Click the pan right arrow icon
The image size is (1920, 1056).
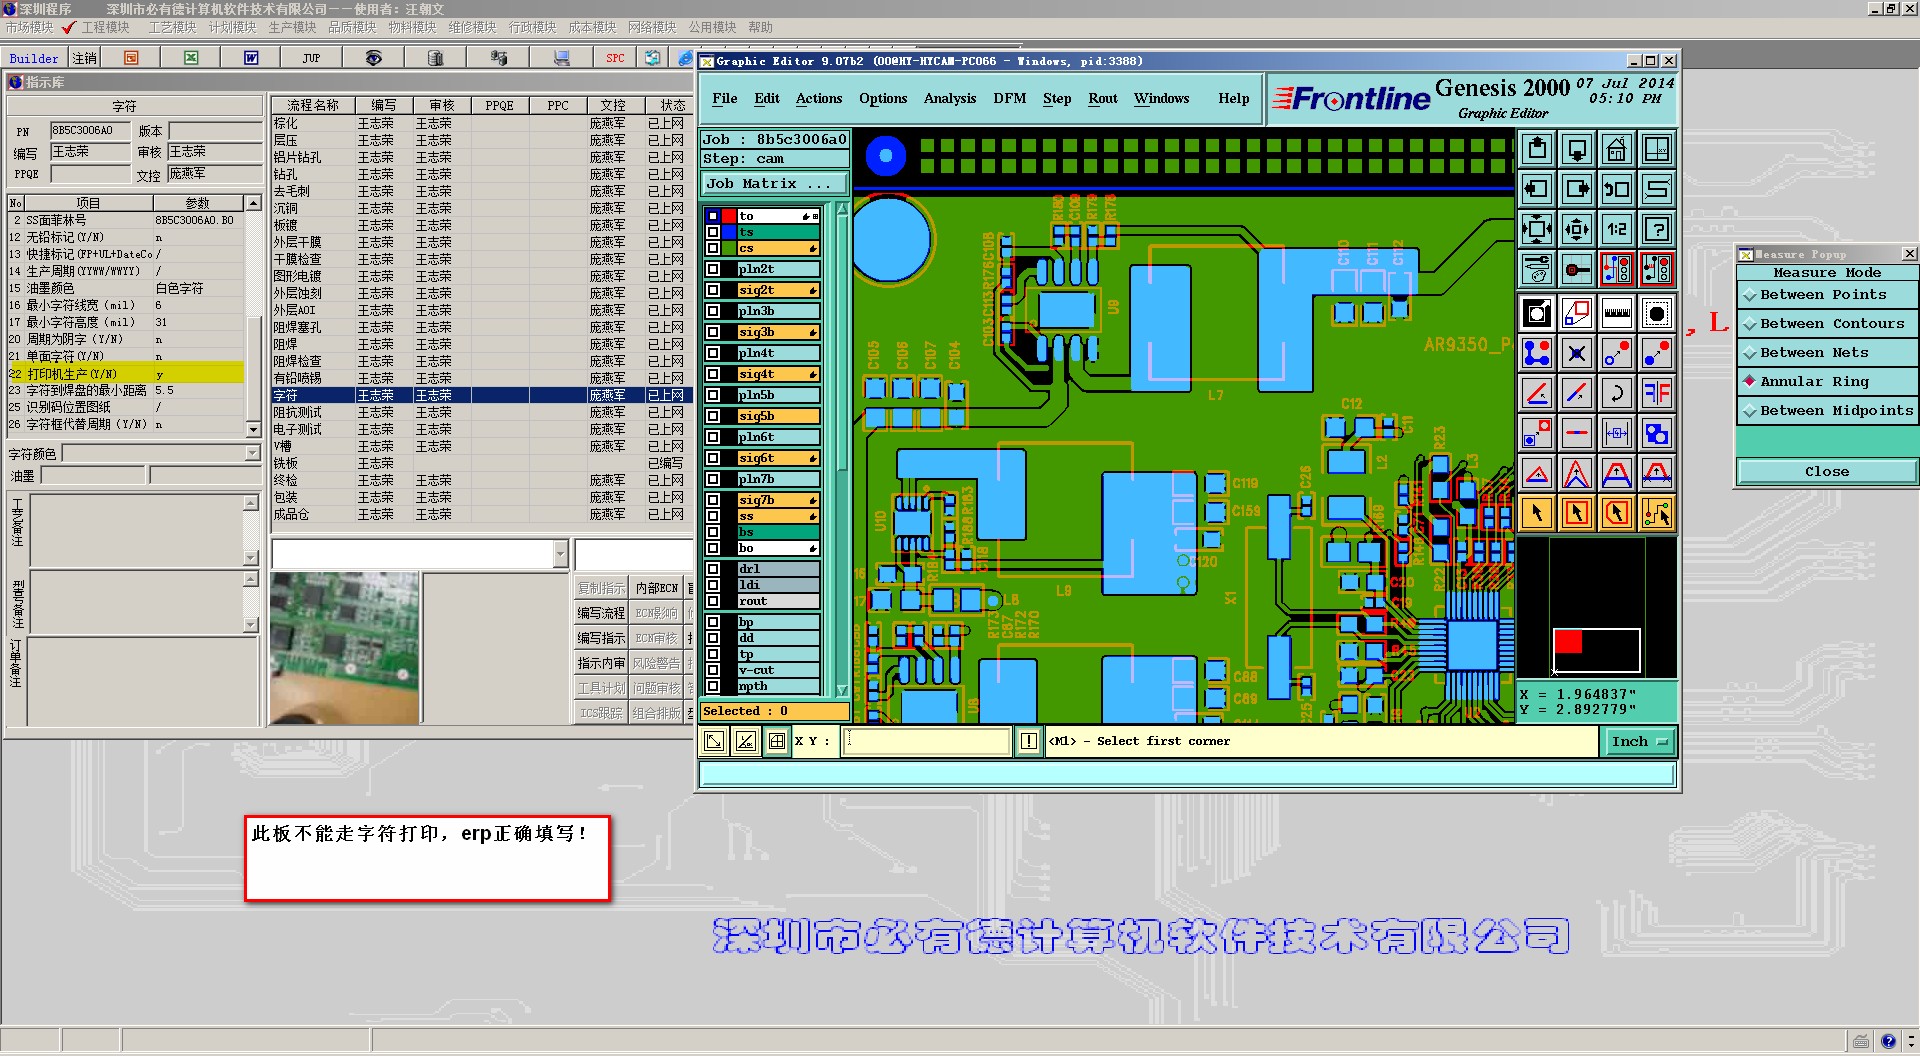coord(1577,189)
